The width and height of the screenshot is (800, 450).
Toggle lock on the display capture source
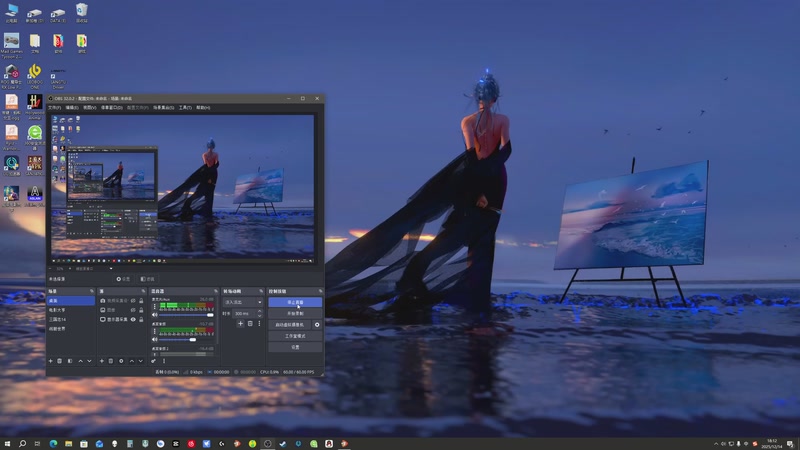141,319
